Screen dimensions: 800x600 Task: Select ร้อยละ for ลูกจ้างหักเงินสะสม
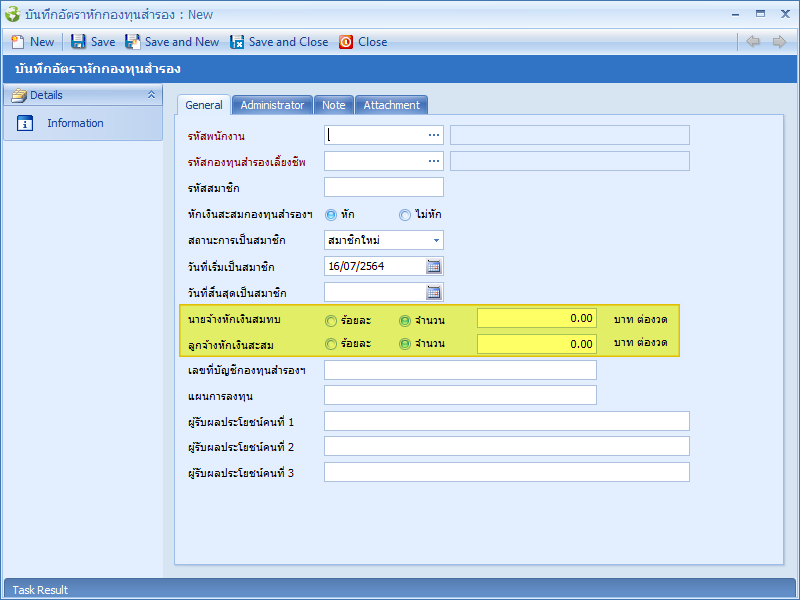click(x=331, y=344)
